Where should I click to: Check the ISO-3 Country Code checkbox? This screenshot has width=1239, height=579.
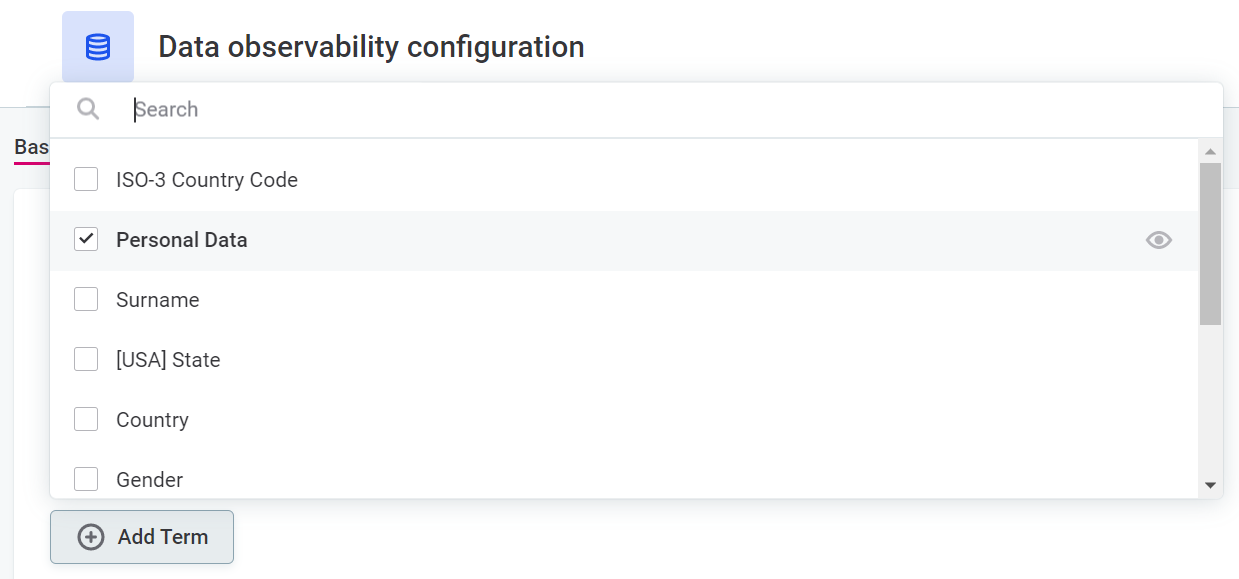[86, 180]
